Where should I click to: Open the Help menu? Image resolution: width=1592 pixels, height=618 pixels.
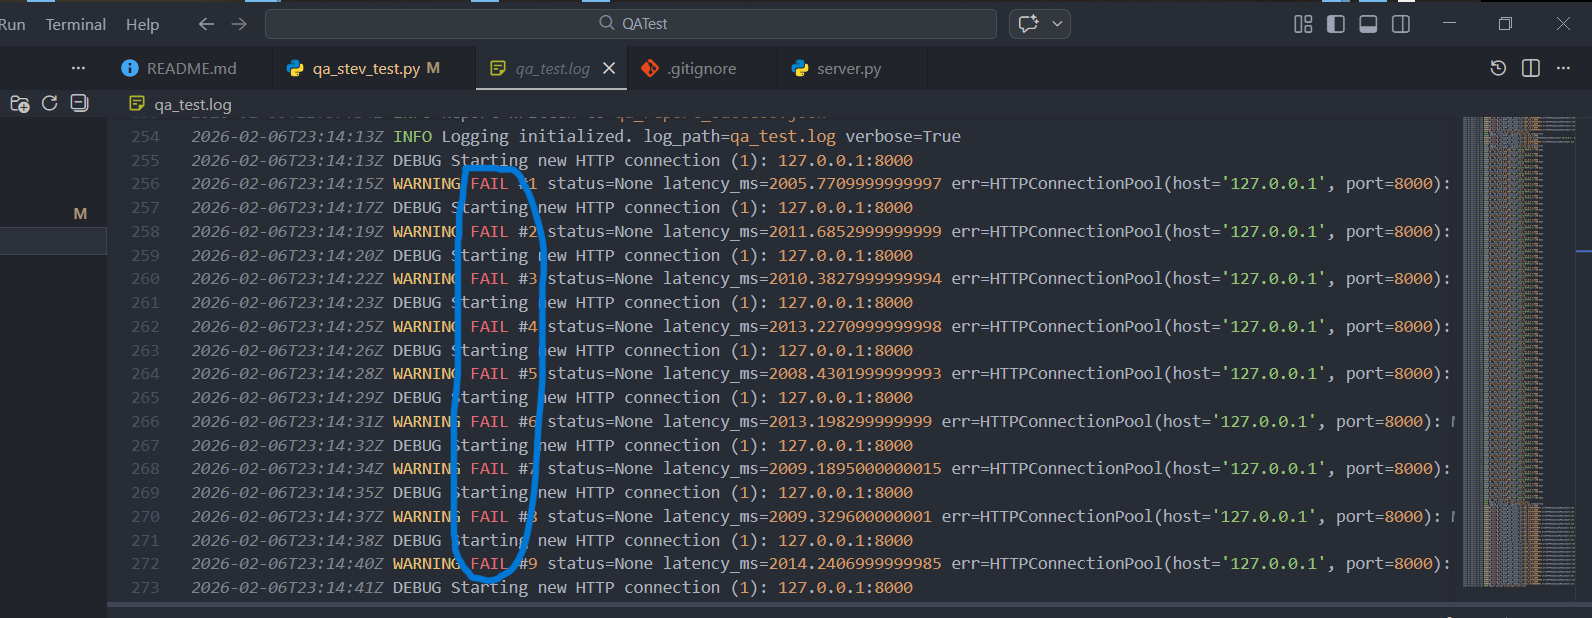point(142,24)
